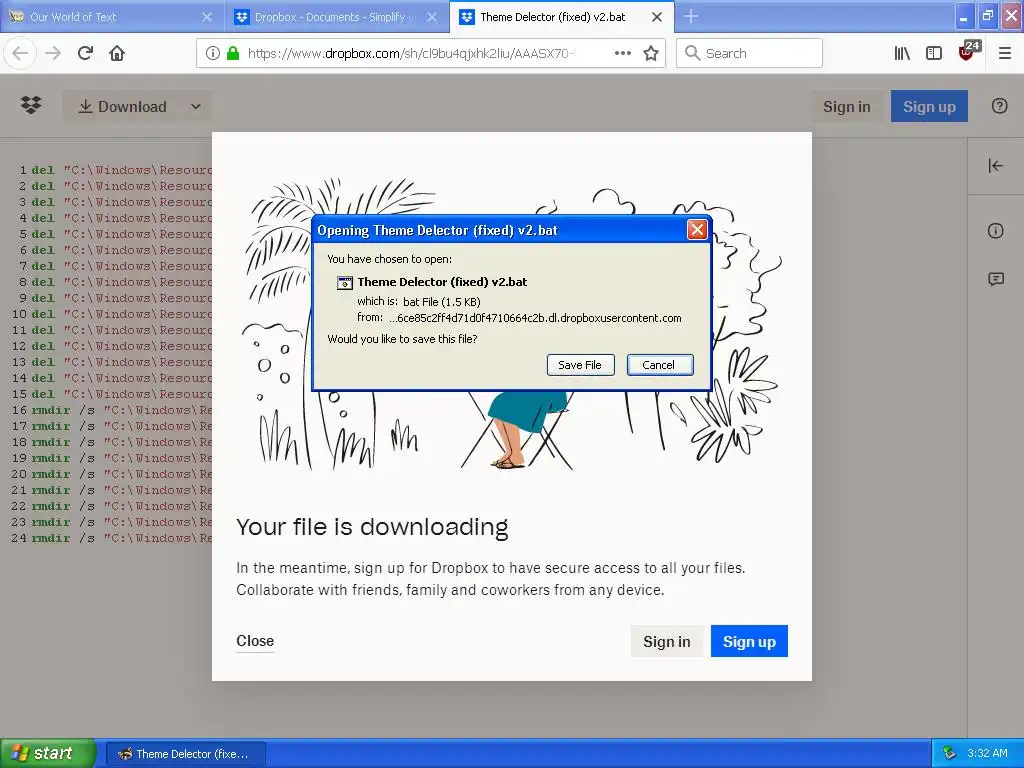Screen dimensions: 1024x768
Task: Close the Dropbox - Documents tab
Action: [432, 17]
